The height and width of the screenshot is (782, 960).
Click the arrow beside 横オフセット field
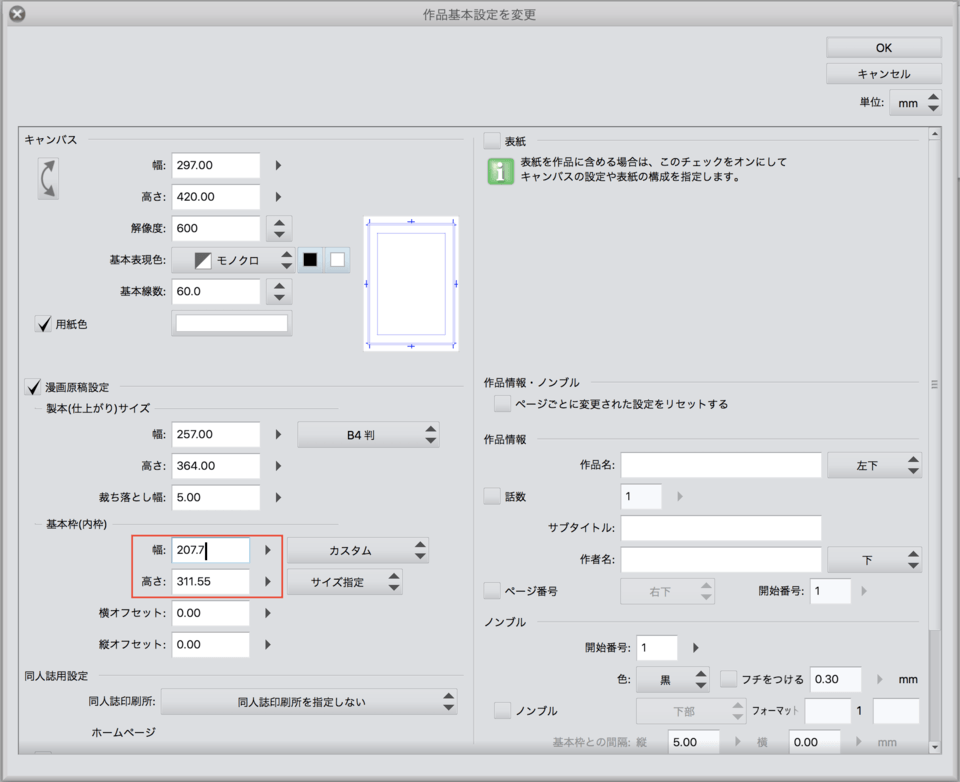pyautogui.click(x=267, y=613)
